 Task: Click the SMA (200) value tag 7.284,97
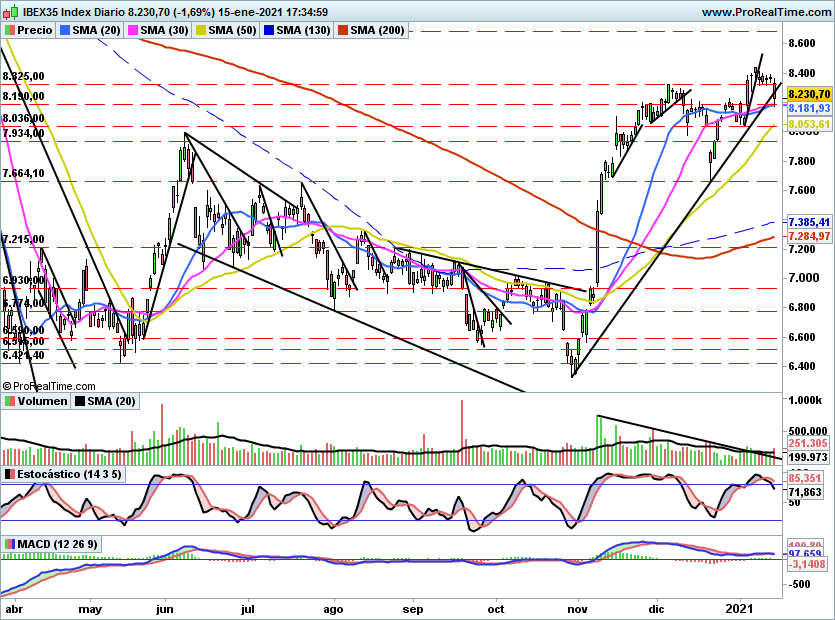tap(809, 235)
